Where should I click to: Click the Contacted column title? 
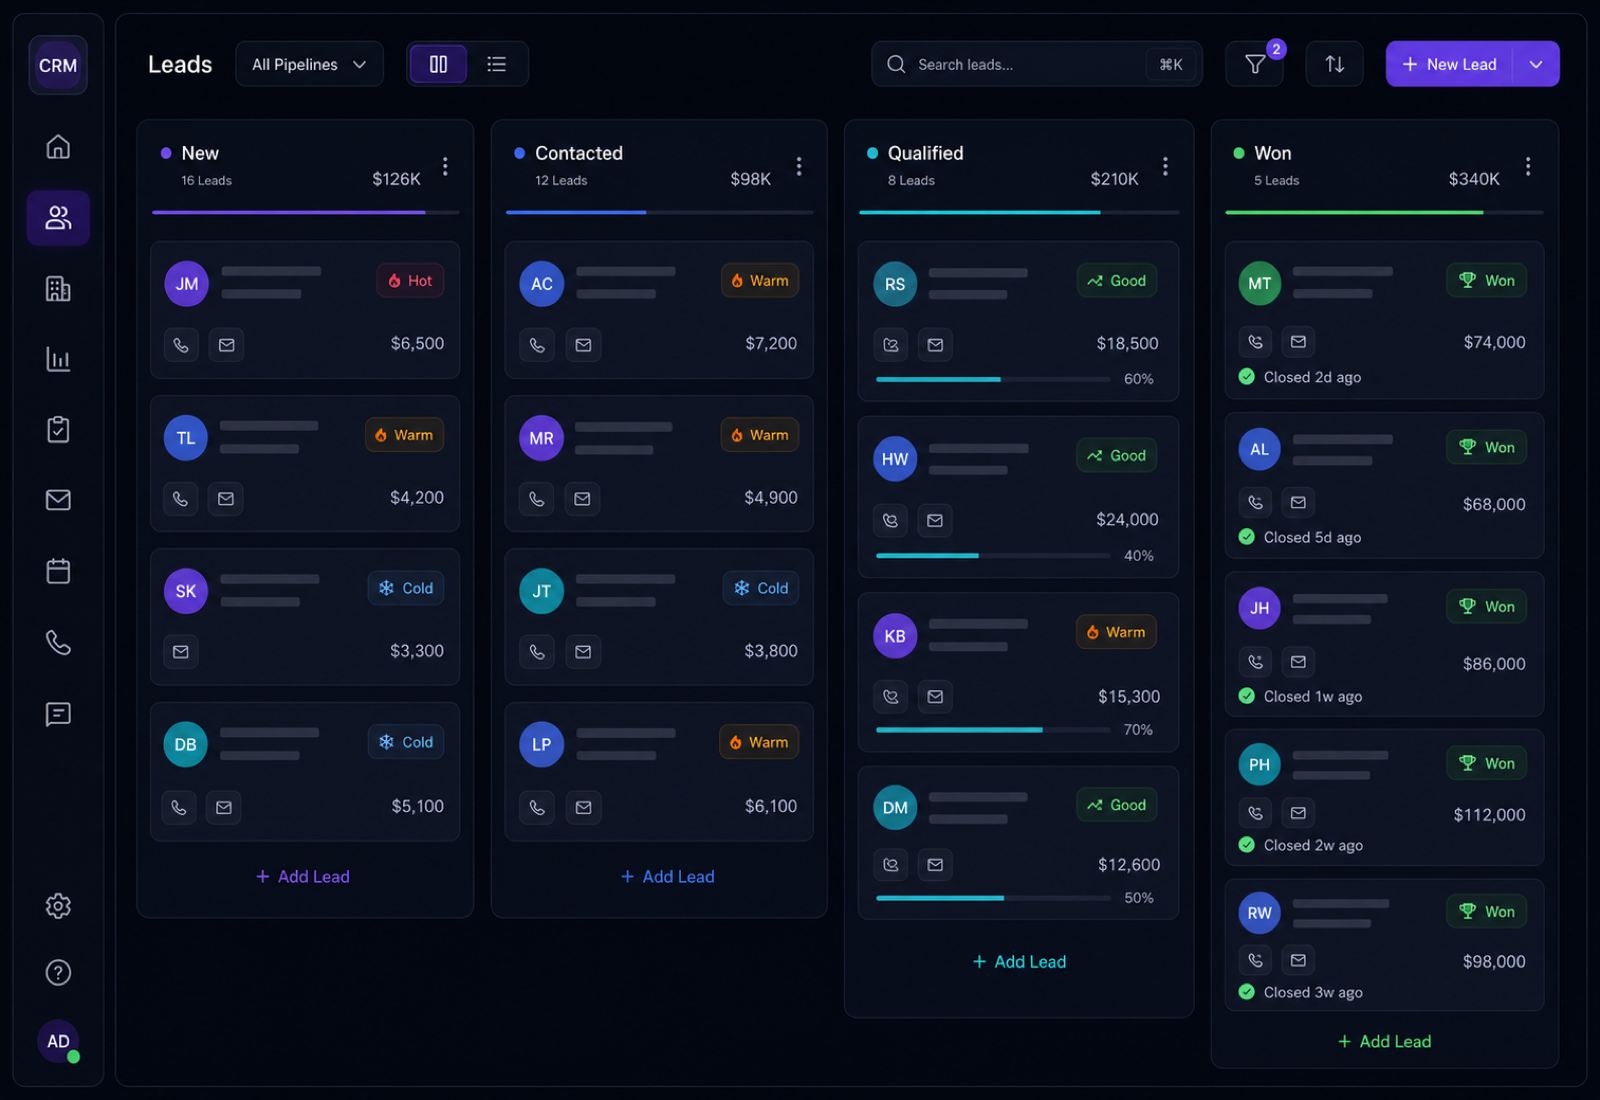point(579,153)
